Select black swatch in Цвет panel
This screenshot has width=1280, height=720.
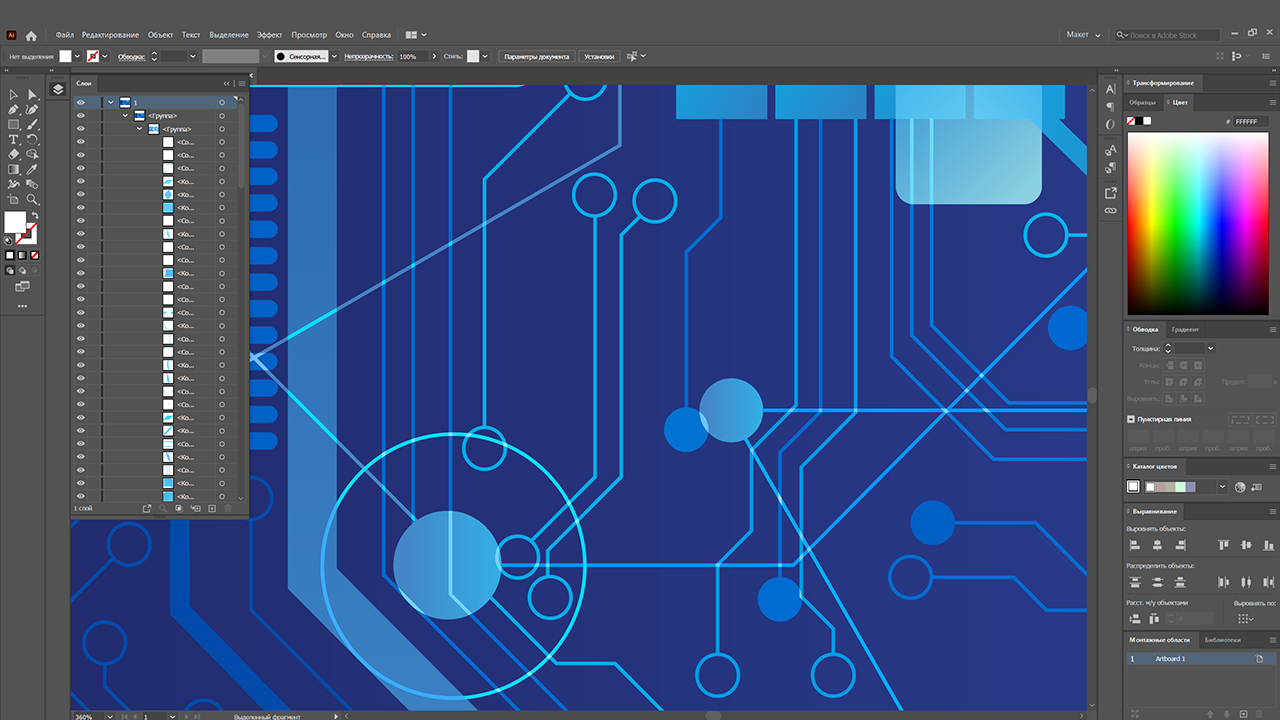(1139, 121)
